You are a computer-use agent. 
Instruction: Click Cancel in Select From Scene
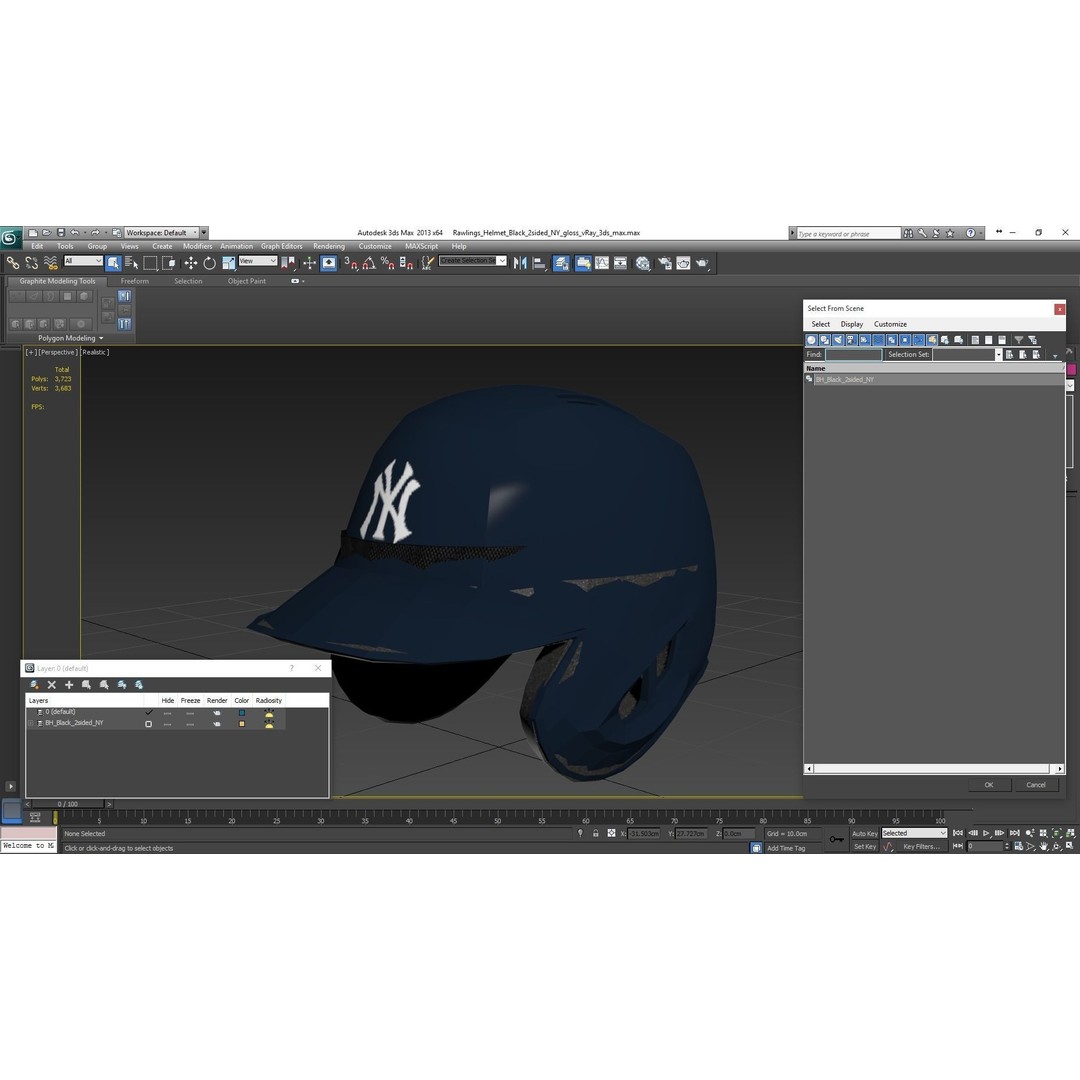1035,785
